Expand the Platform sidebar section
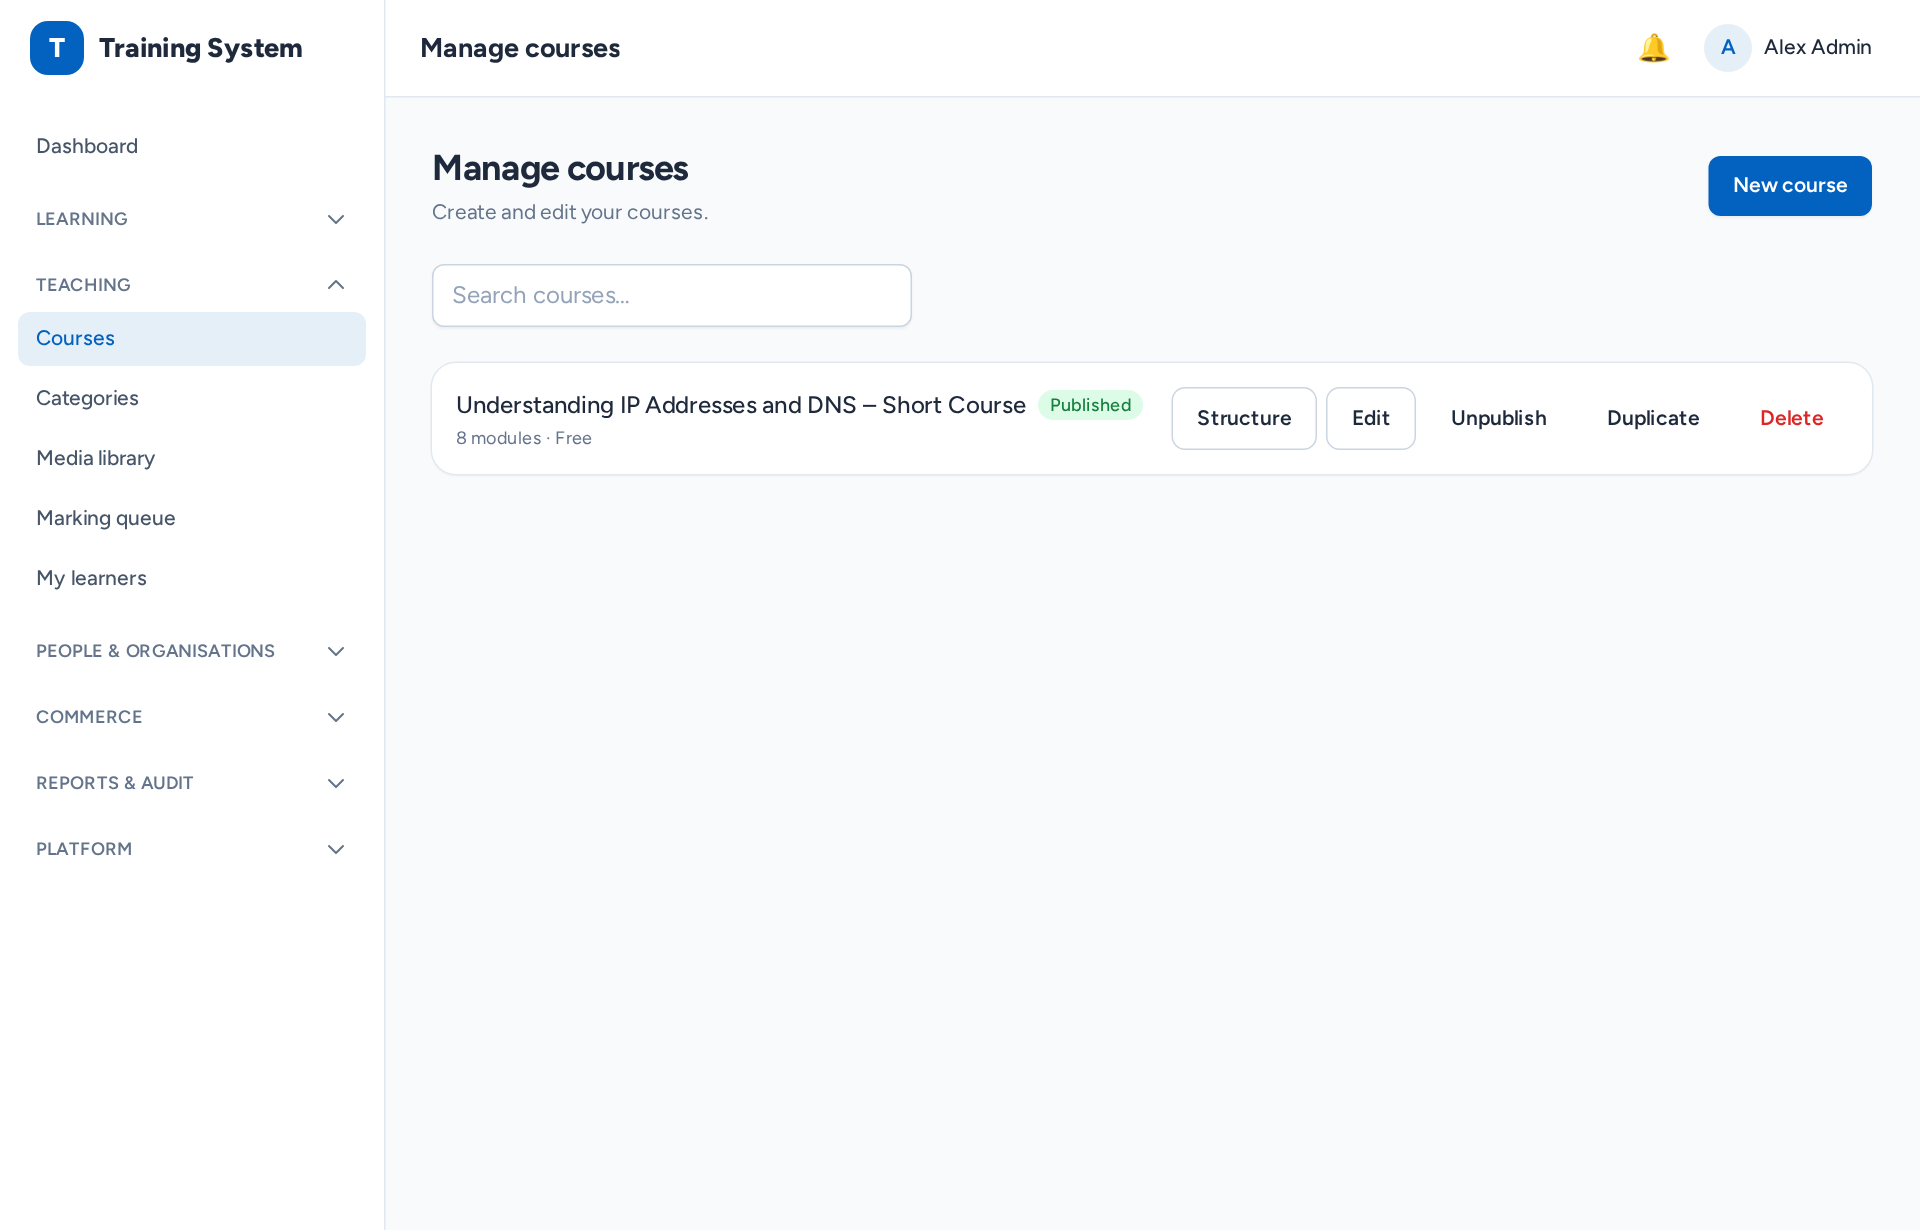Screen dimensions: 1920x1230 coord(191,849)
